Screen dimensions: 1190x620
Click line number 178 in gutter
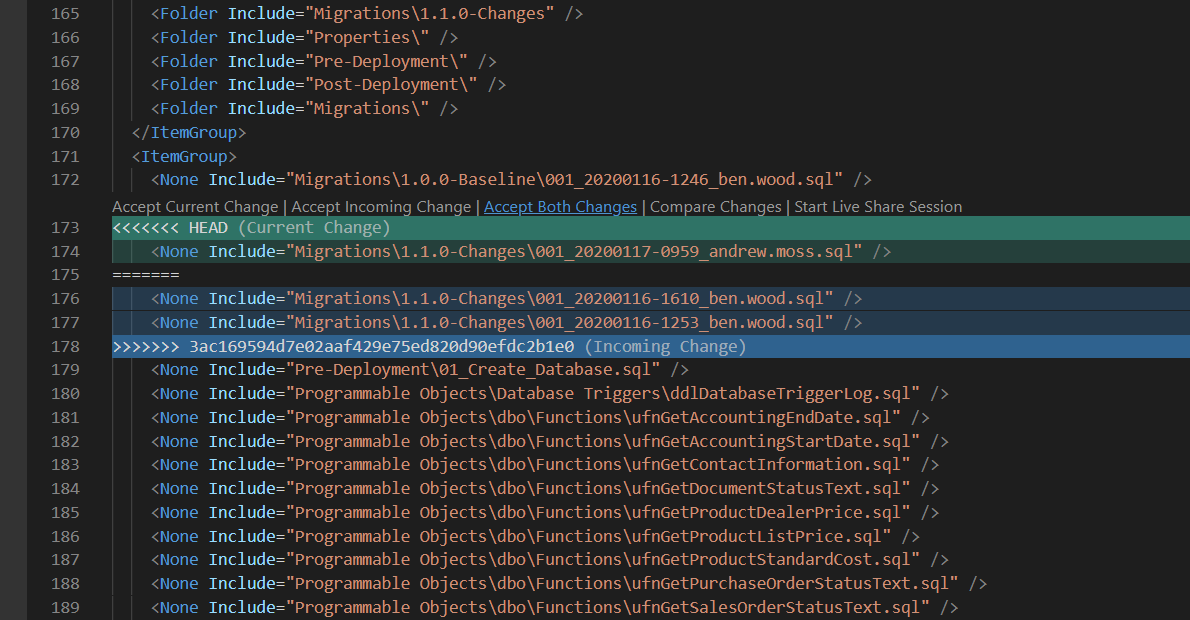click(x=64, y=347)
